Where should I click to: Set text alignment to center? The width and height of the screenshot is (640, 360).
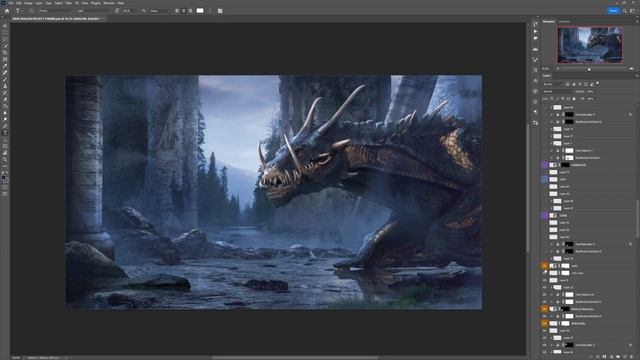[x=184, y=11]
